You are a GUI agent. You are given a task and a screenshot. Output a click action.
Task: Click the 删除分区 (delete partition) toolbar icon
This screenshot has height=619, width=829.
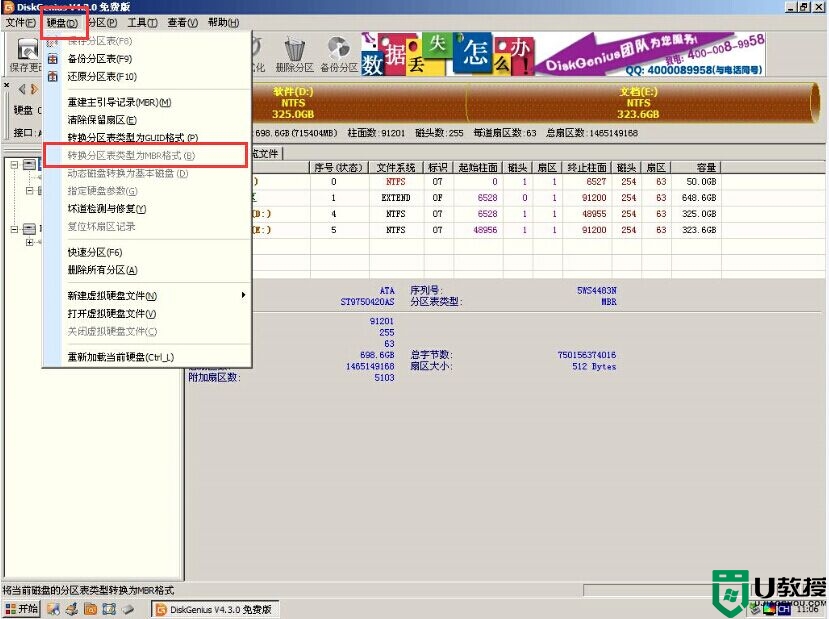click(294, 54)
